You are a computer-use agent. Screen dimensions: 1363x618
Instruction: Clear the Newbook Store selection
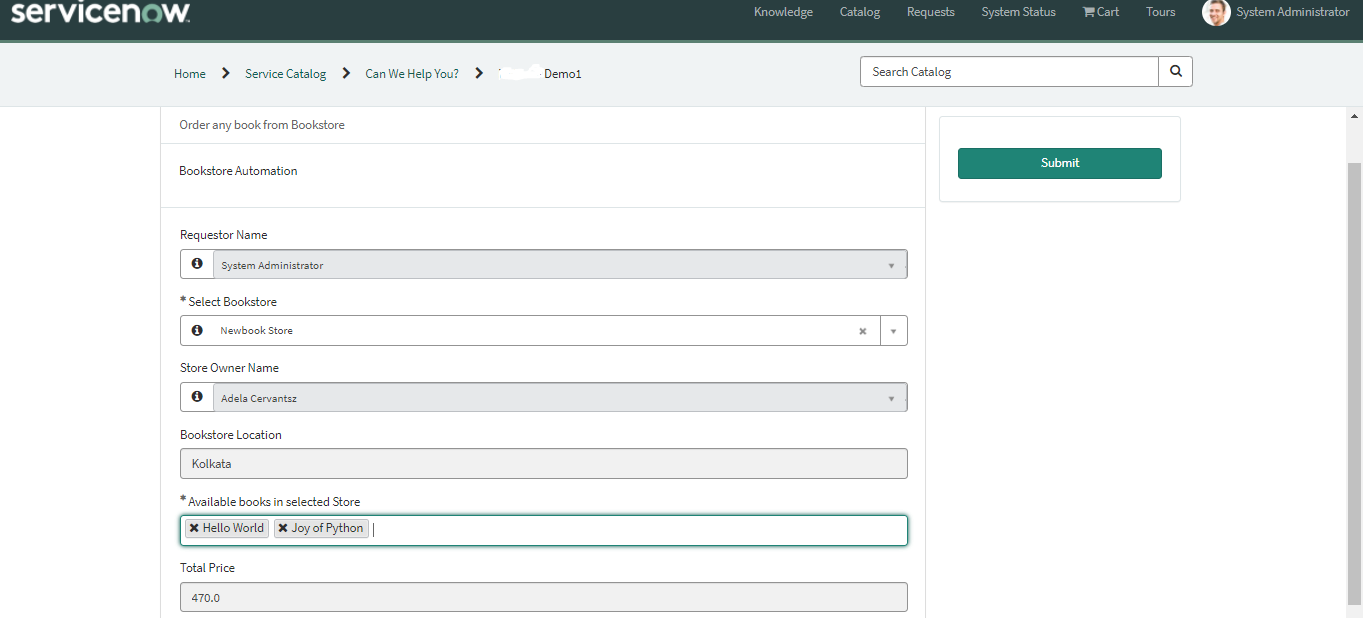862,330
